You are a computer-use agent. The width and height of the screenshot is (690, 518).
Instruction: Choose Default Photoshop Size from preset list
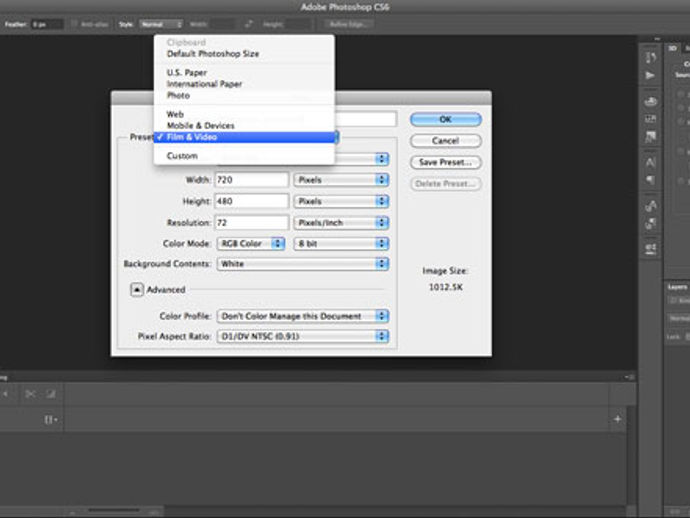[x=244, y=54]
